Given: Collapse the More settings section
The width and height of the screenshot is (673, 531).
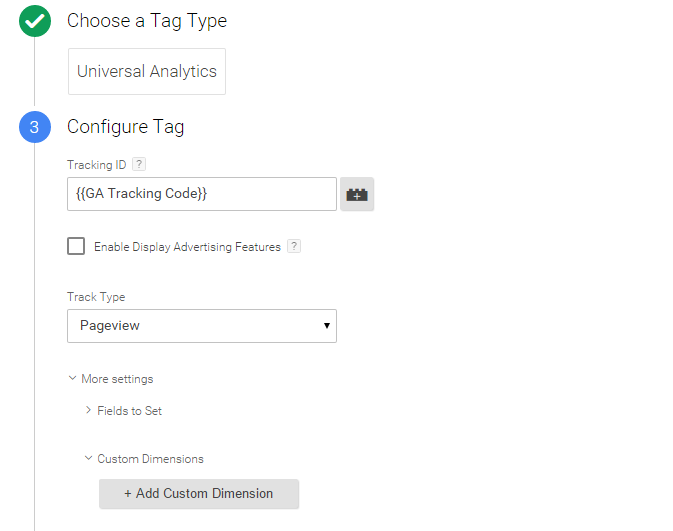Looking at the screenshot, I should [x=116, y=379].
